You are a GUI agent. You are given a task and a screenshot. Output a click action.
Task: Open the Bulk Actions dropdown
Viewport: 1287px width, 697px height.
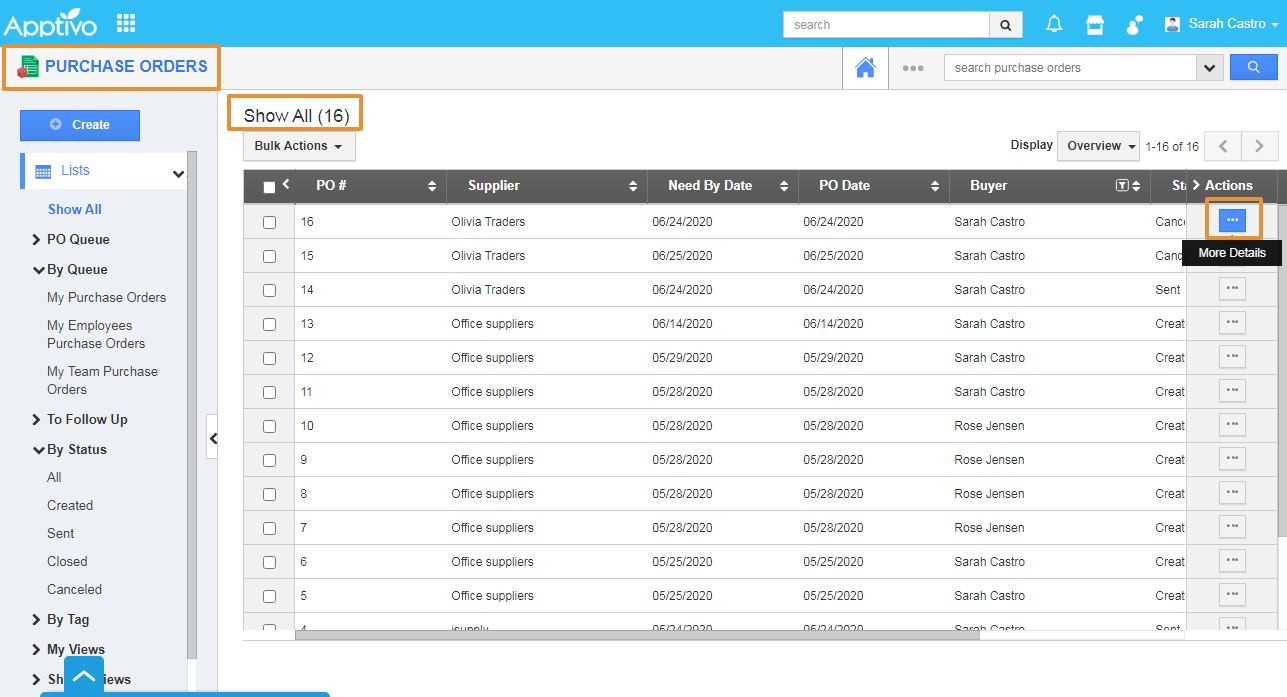(298, 146)
